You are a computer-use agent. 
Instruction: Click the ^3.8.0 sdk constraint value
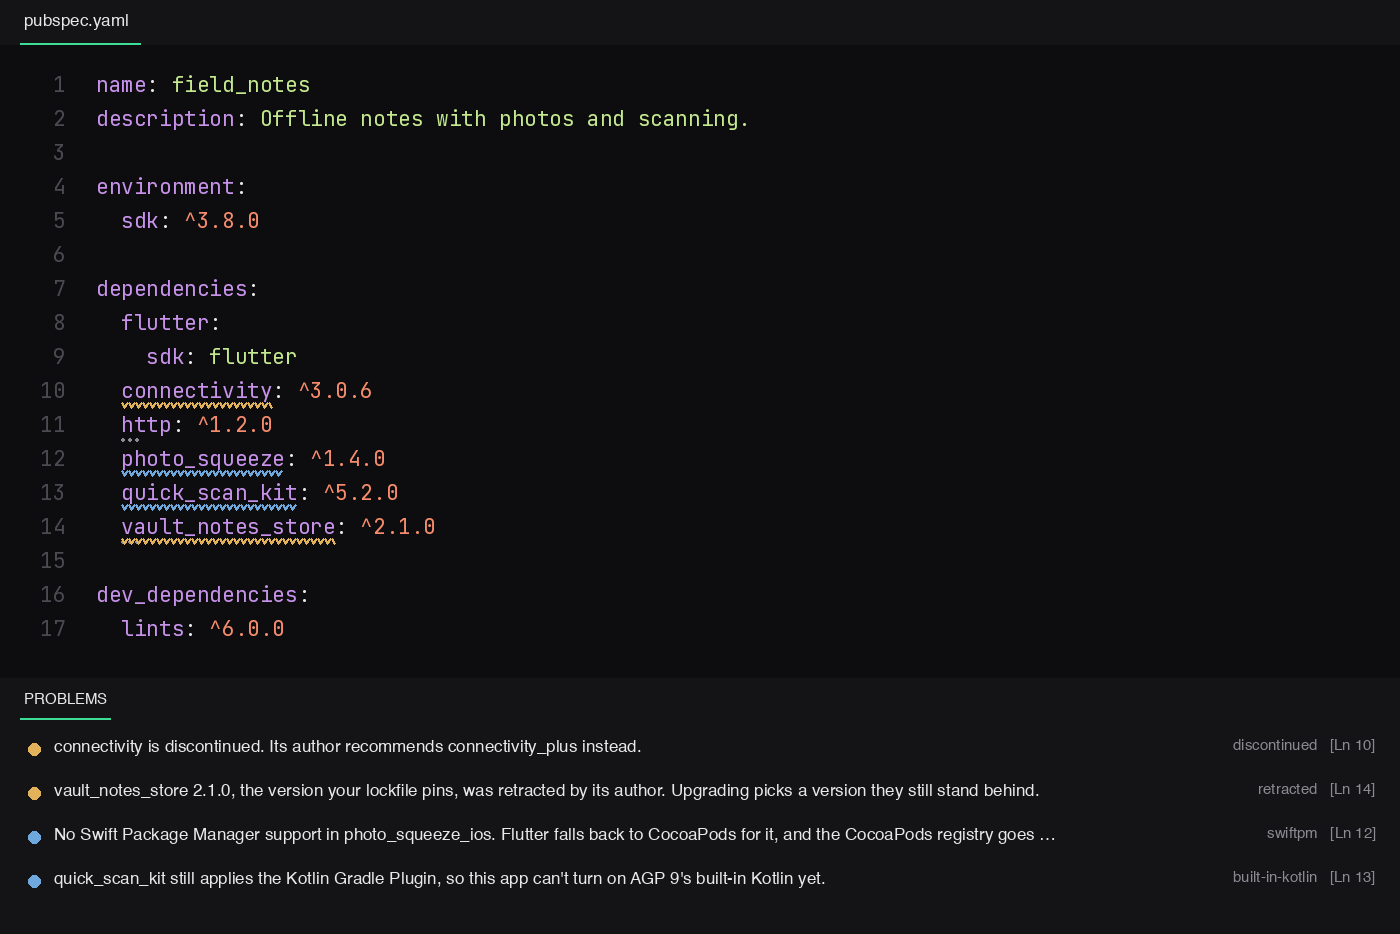pos(222,221)
